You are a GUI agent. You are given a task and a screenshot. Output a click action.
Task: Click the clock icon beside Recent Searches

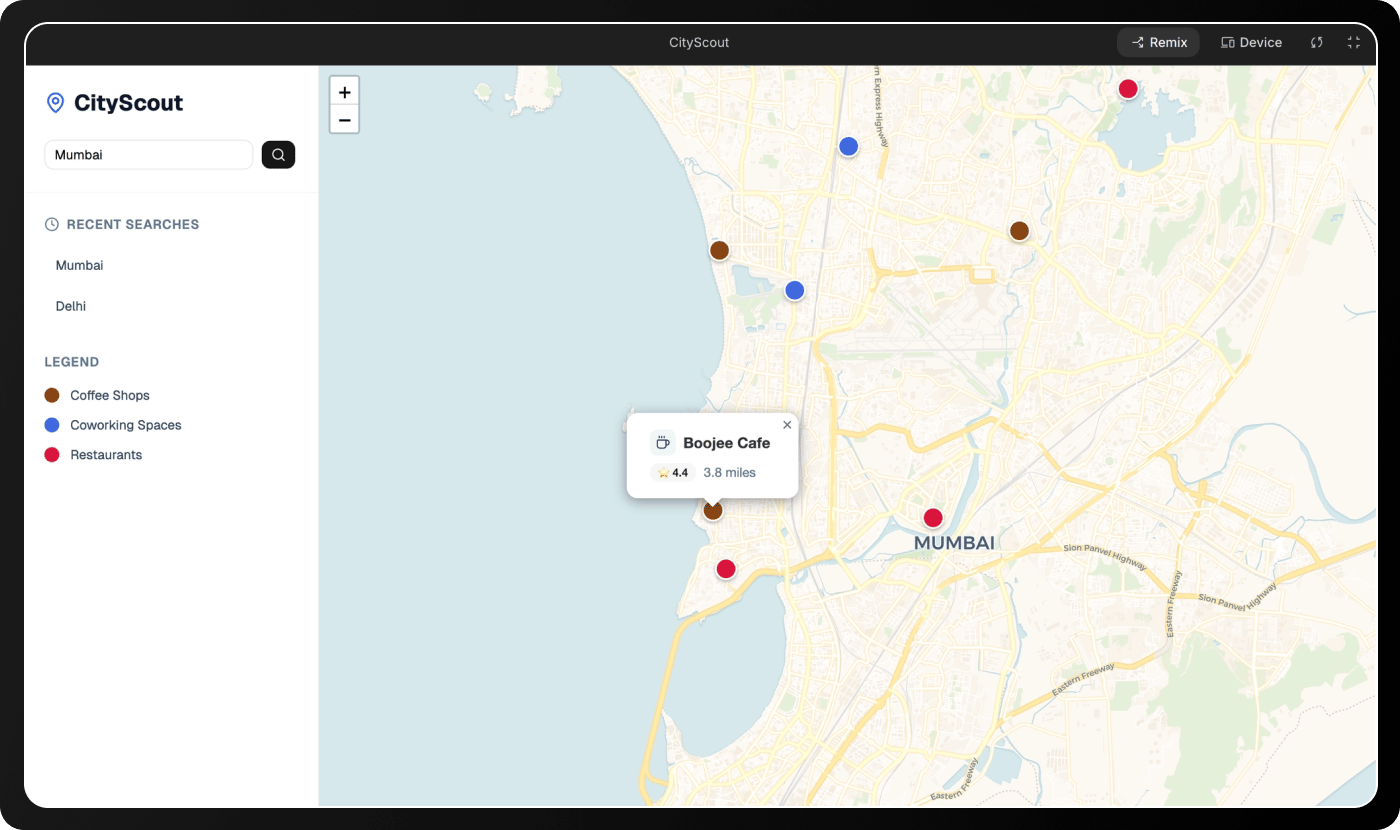tap(52, 225)
